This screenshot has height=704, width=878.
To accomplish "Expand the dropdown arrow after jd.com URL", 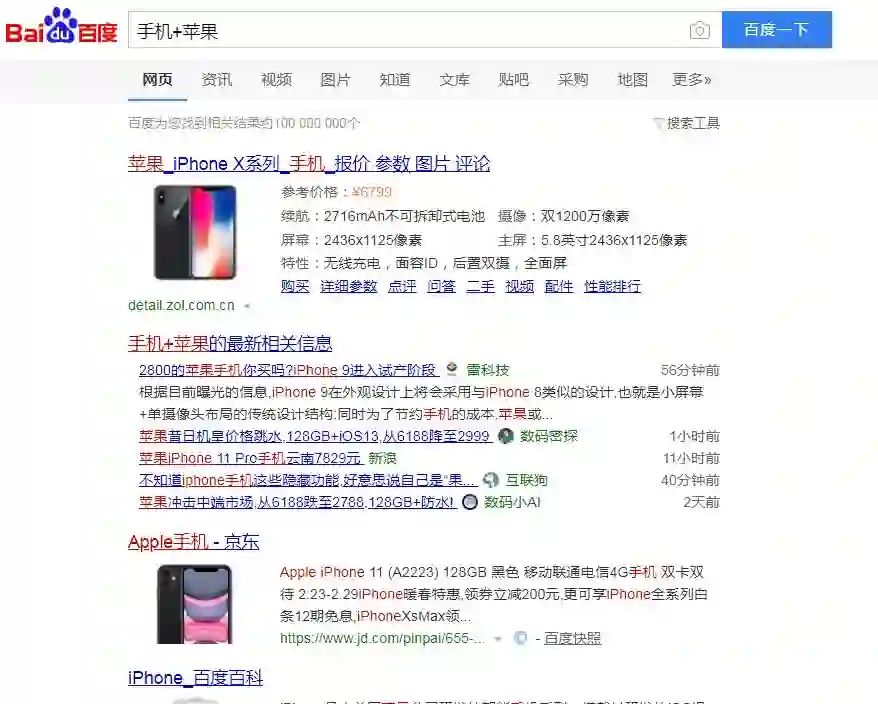I will coord(497,638).
